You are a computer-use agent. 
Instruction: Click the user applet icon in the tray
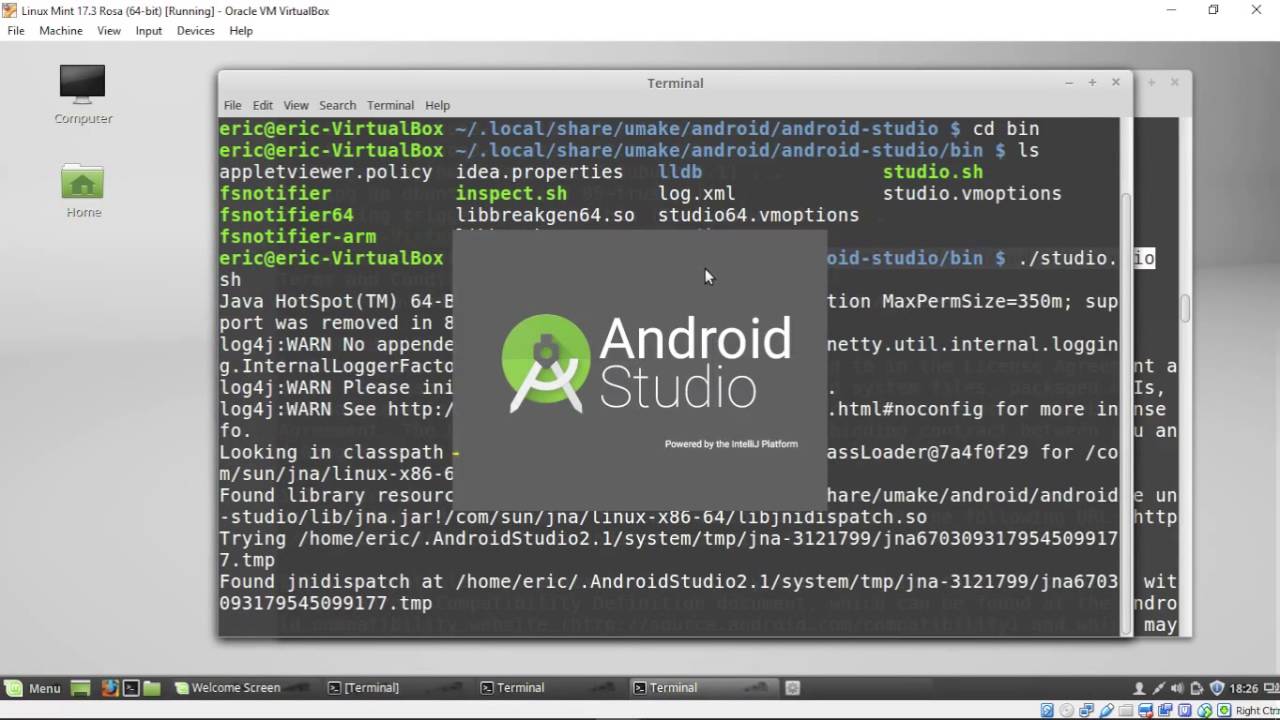pos(1139,688)
